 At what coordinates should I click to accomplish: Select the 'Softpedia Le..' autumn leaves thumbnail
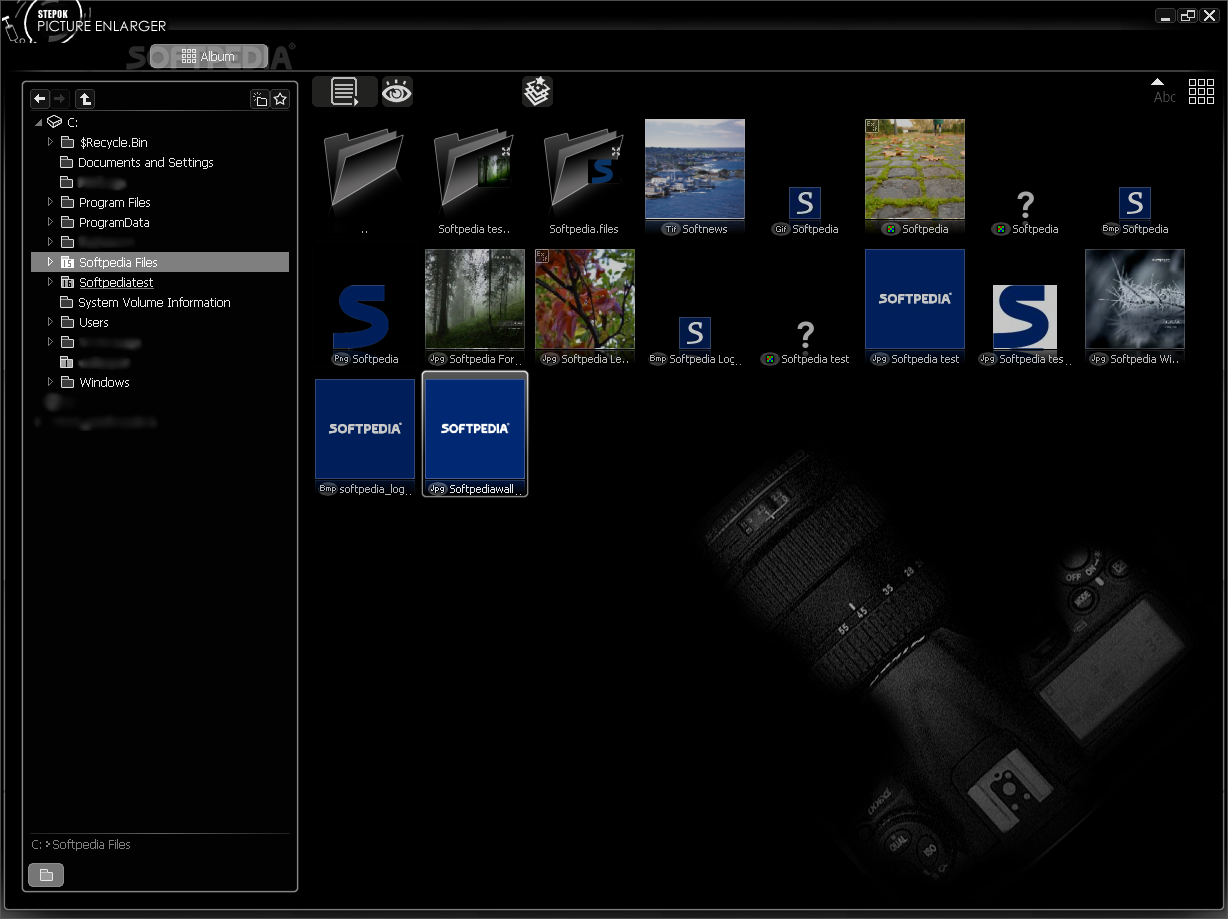pos(585,299)
